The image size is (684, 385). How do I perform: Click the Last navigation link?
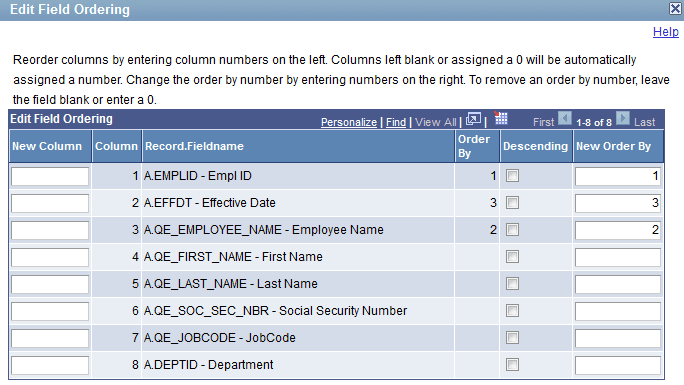[x=645, y=123]
